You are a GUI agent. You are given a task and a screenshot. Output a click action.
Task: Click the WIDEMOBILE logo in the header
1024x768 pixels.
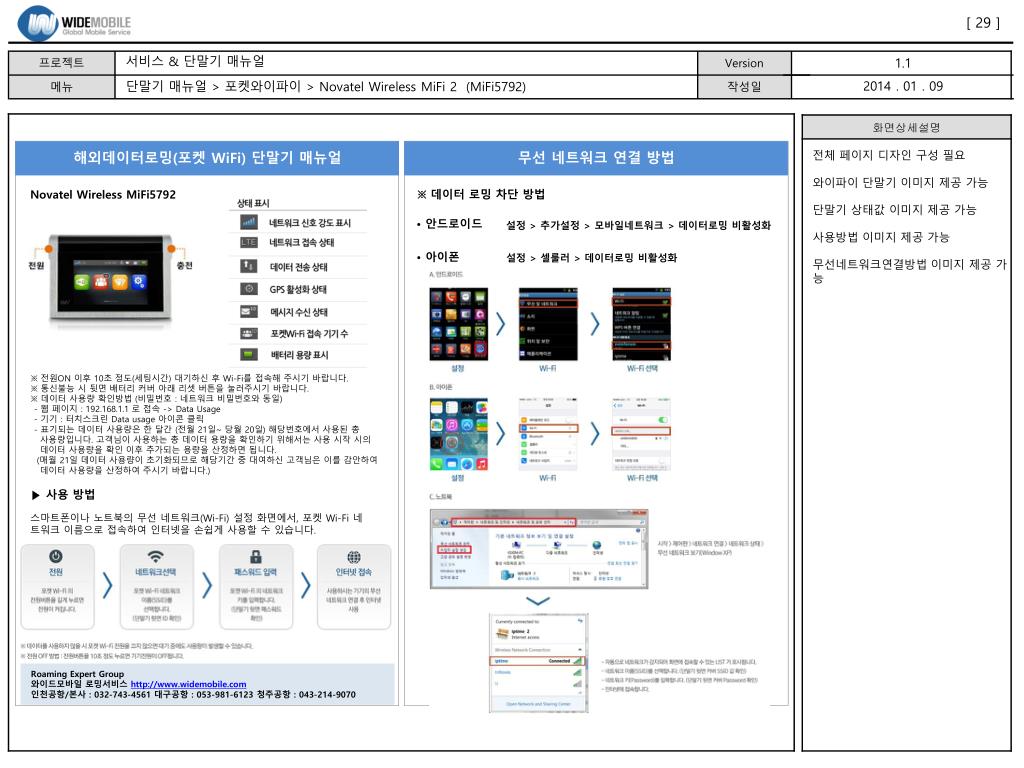click(74, 23)
